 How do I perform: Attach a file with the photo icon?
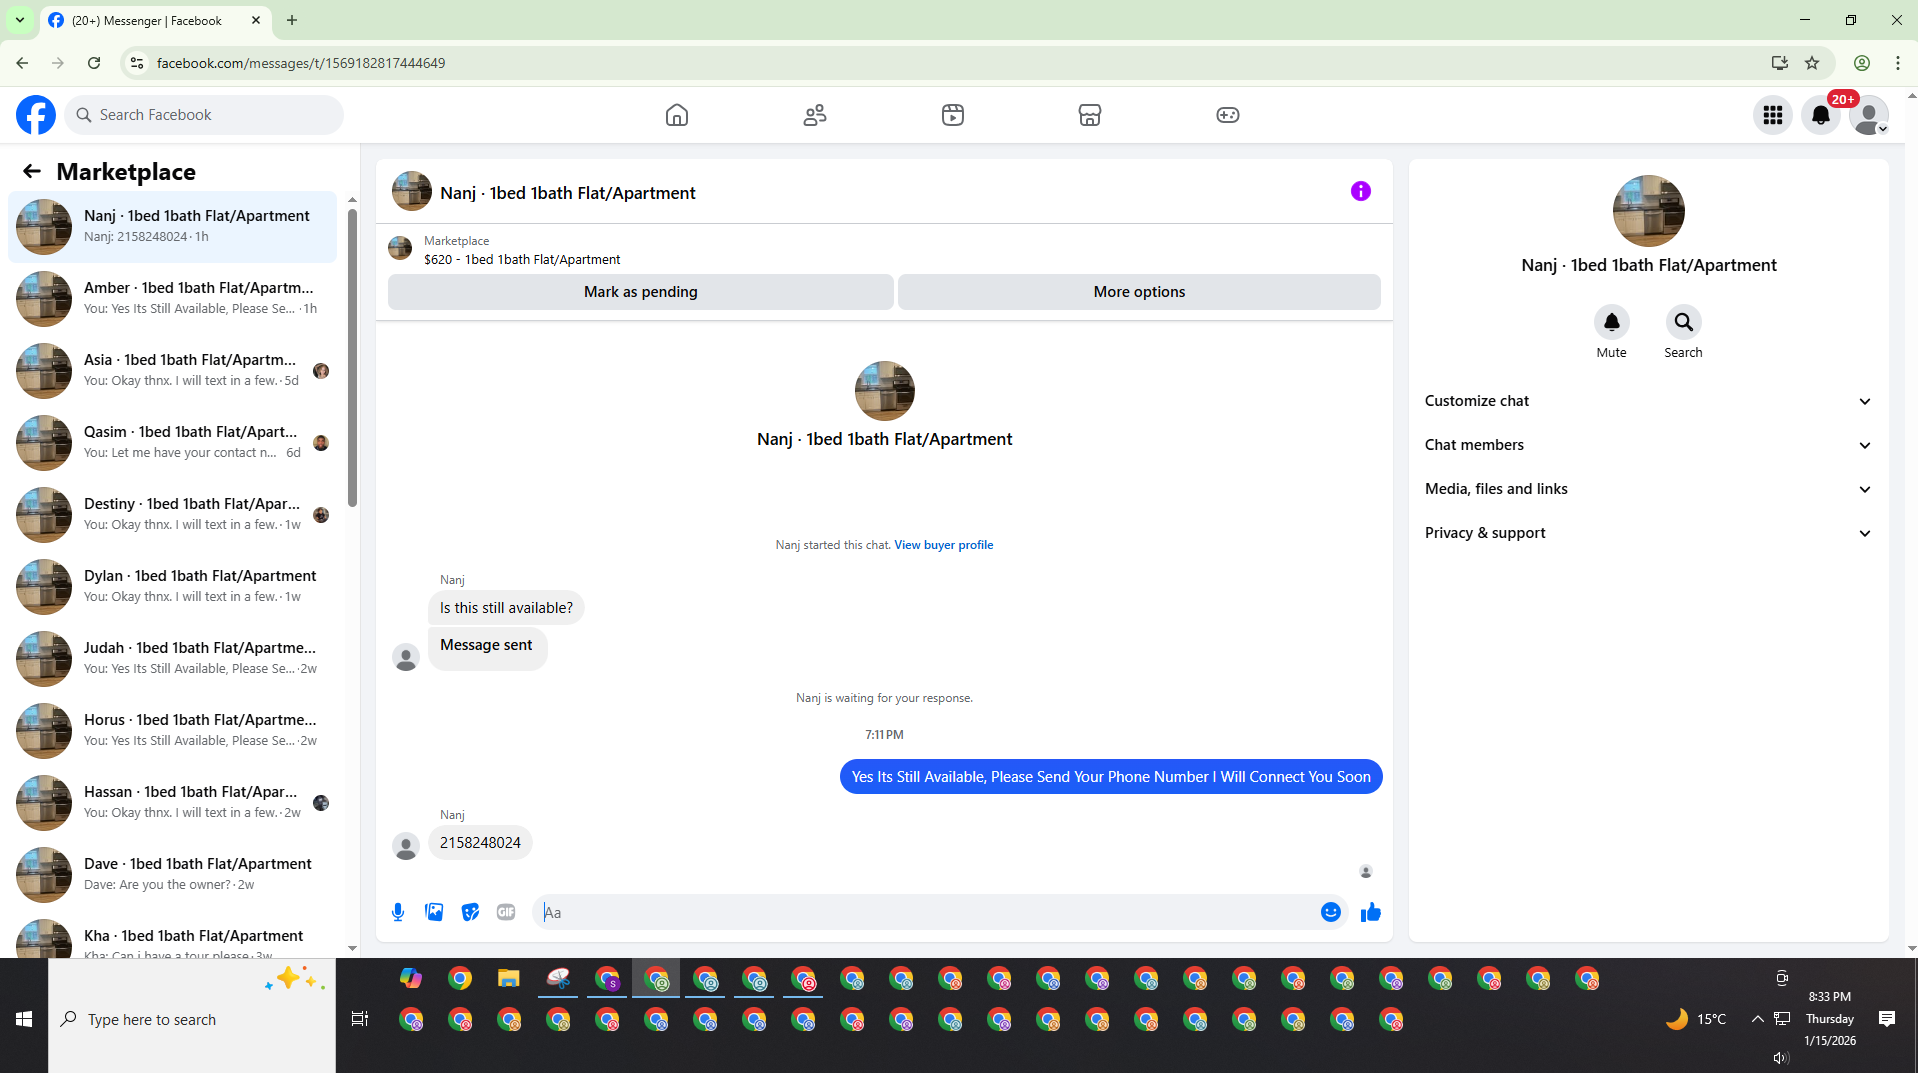[x=434, y=912]
